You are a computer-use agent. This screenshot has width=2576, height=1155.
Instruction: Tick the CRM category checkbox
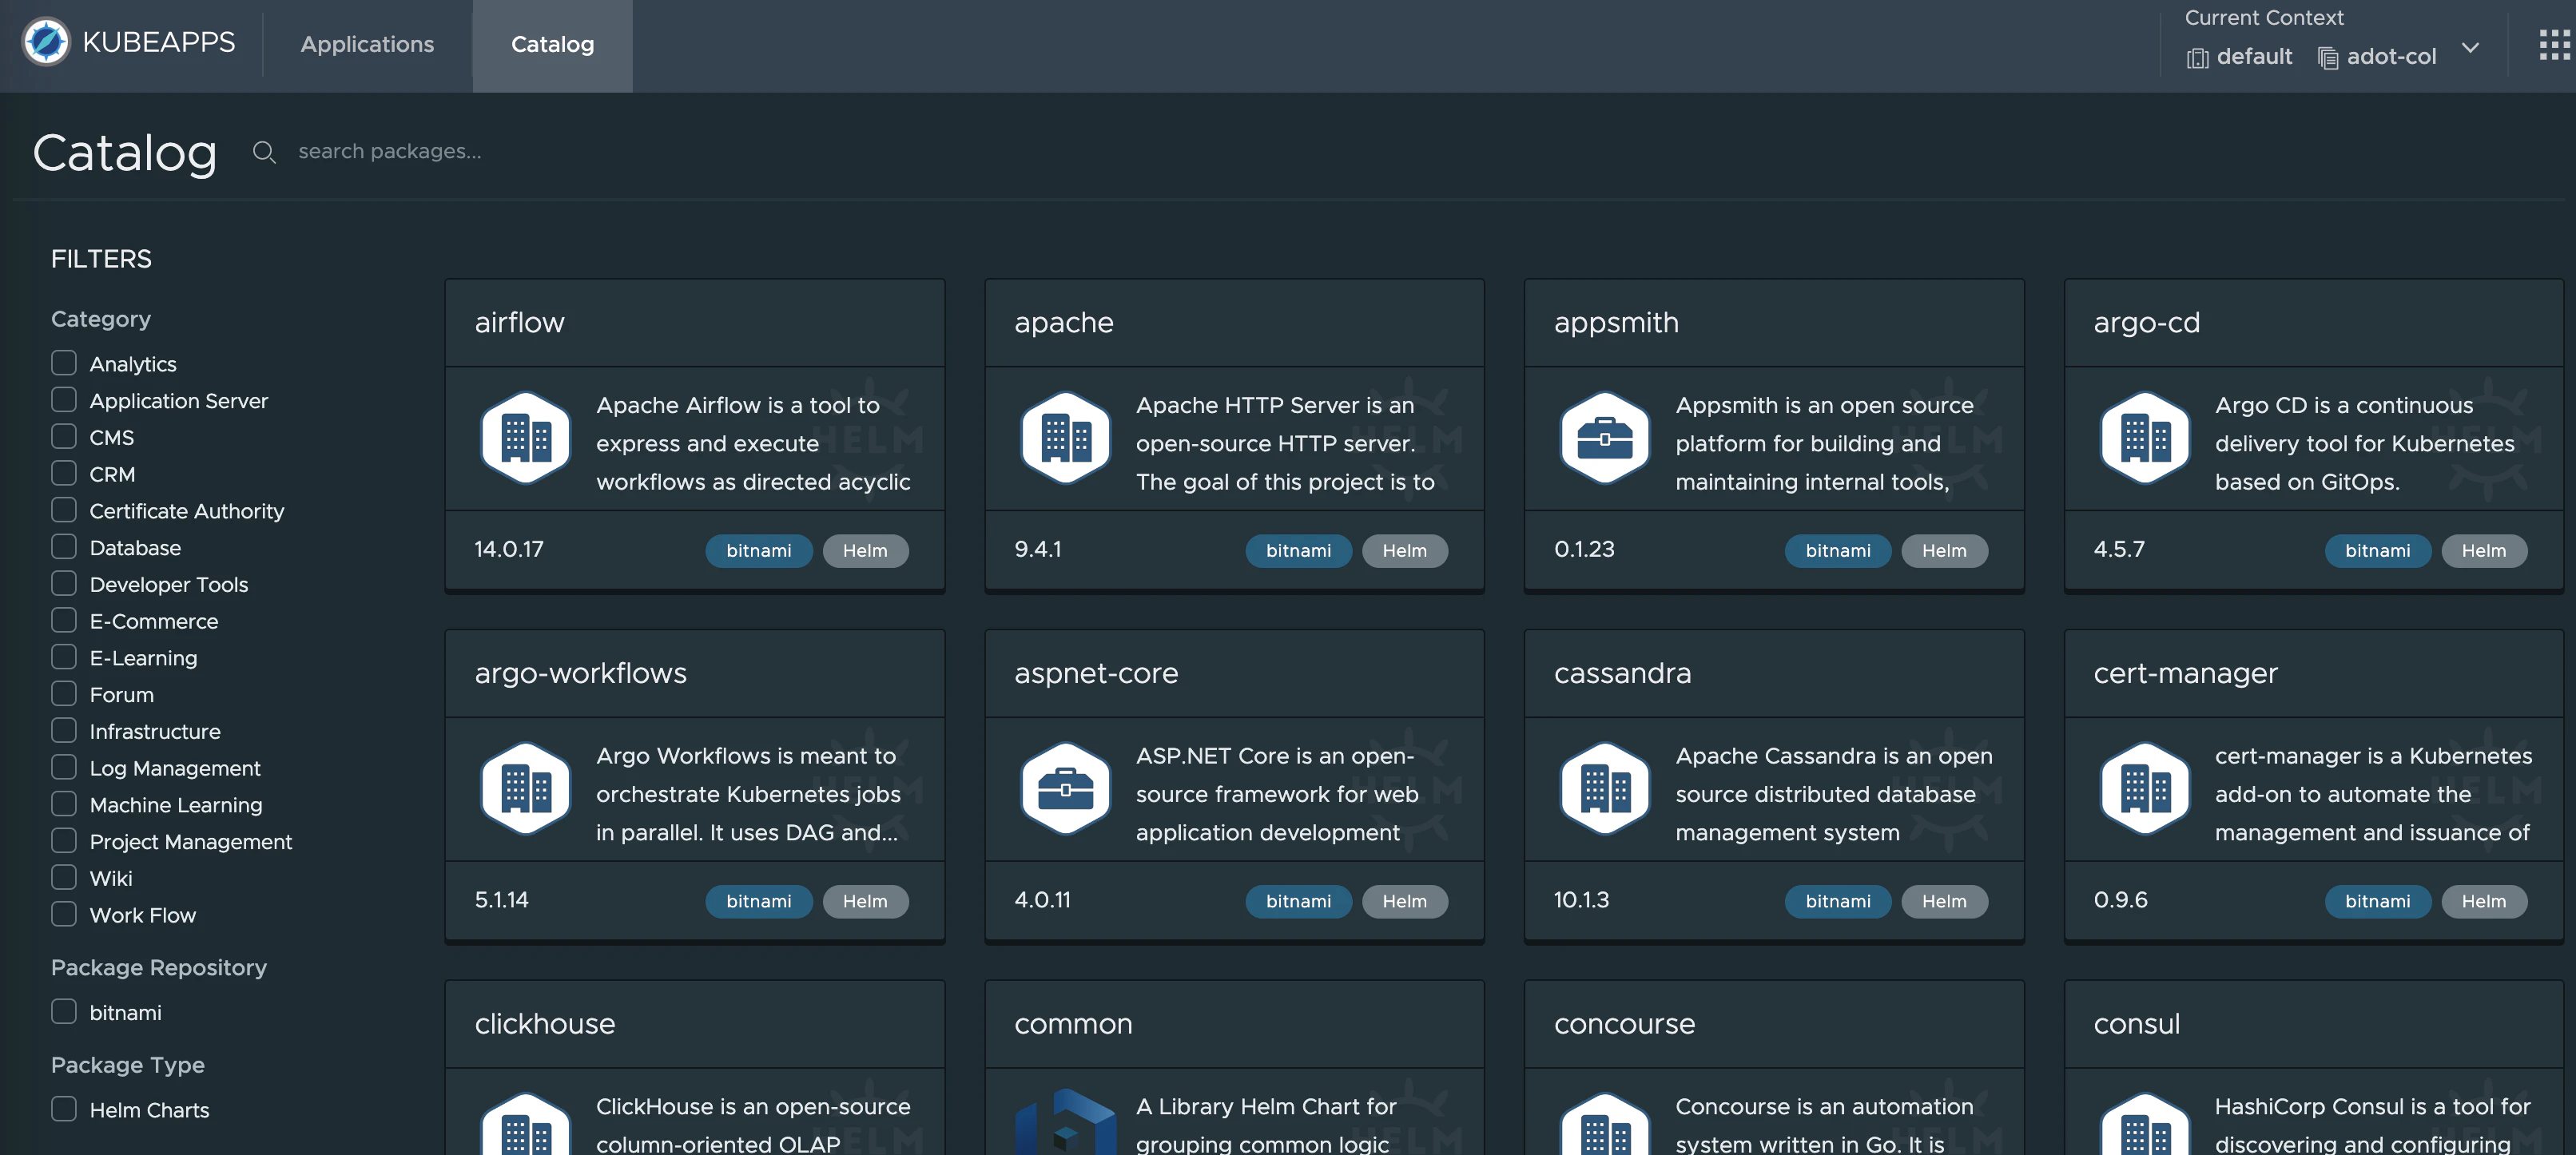click(64, 473)
